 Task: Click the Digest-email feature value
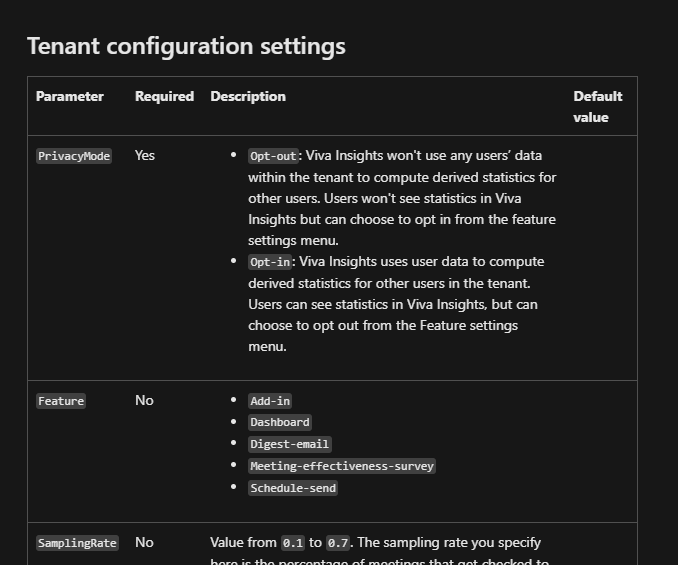(x=290, y=444)
